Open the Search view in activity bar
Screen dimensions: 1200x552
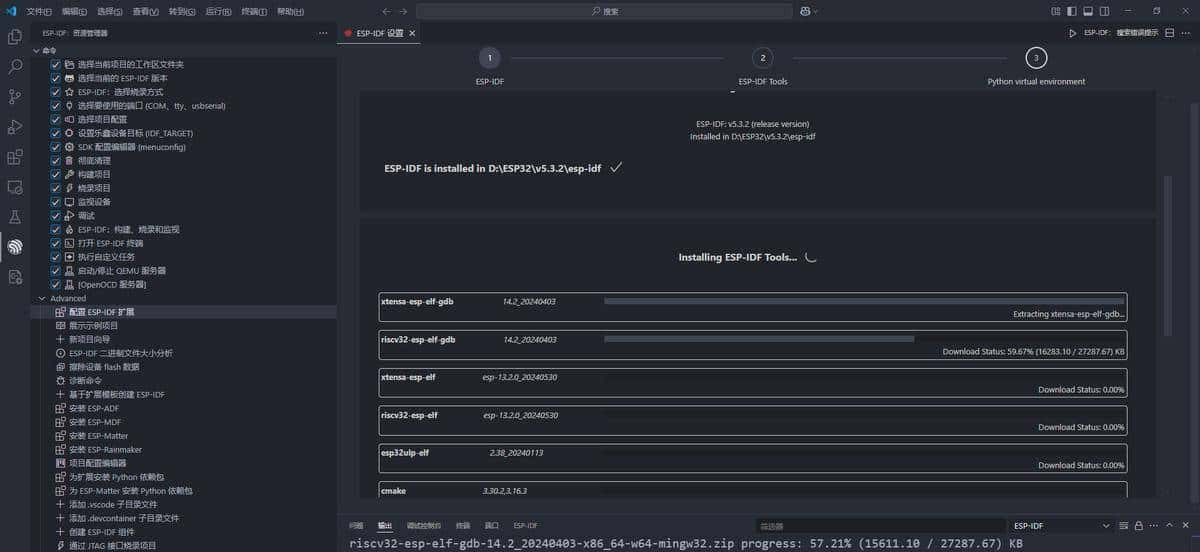pos(15,67)
